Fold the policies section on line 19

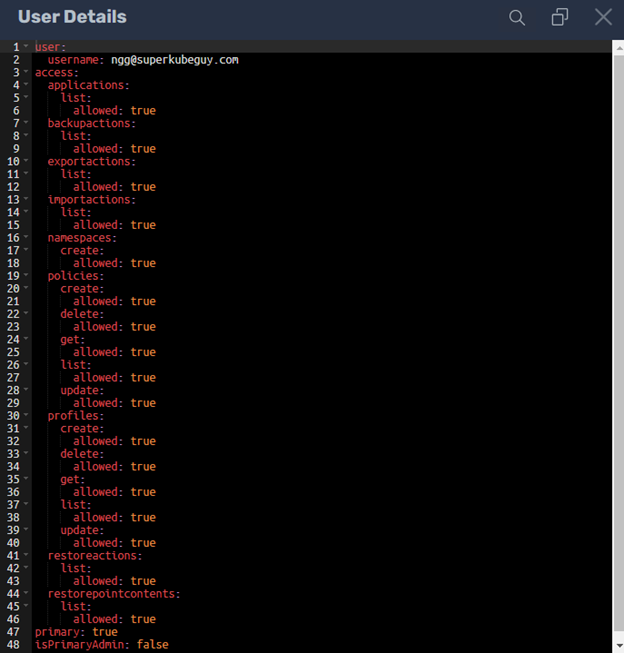point(26,274)
